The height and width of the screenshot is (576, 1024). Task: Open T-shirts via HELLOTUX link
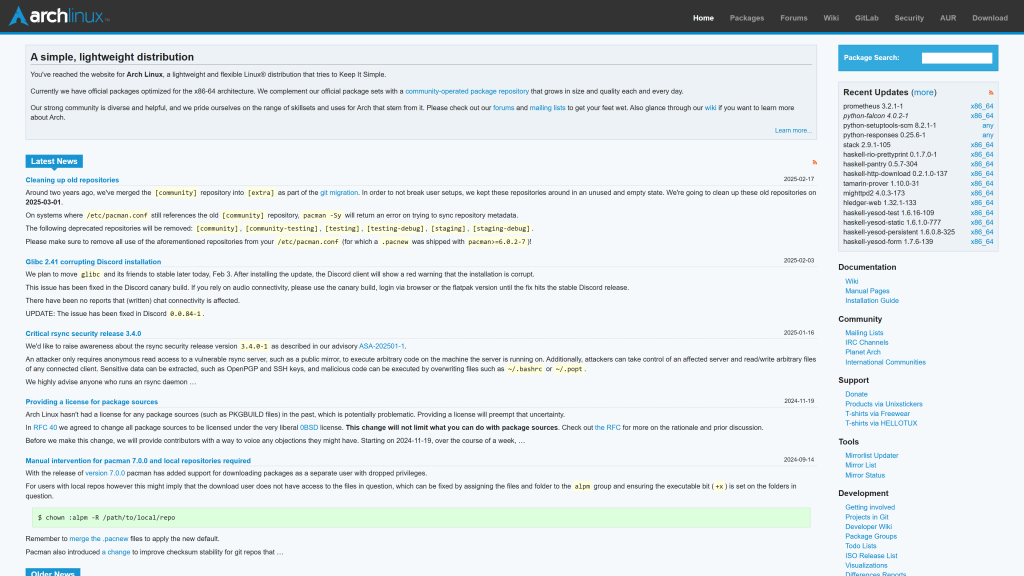coord(881,424)
